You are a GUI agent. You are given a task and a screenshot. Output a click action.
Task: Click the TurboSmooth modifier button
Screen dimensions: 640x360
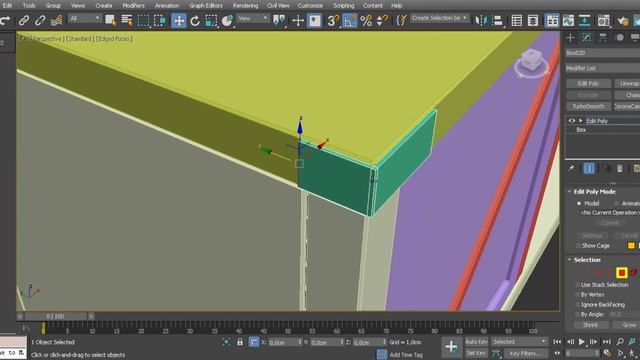[589, 106]
